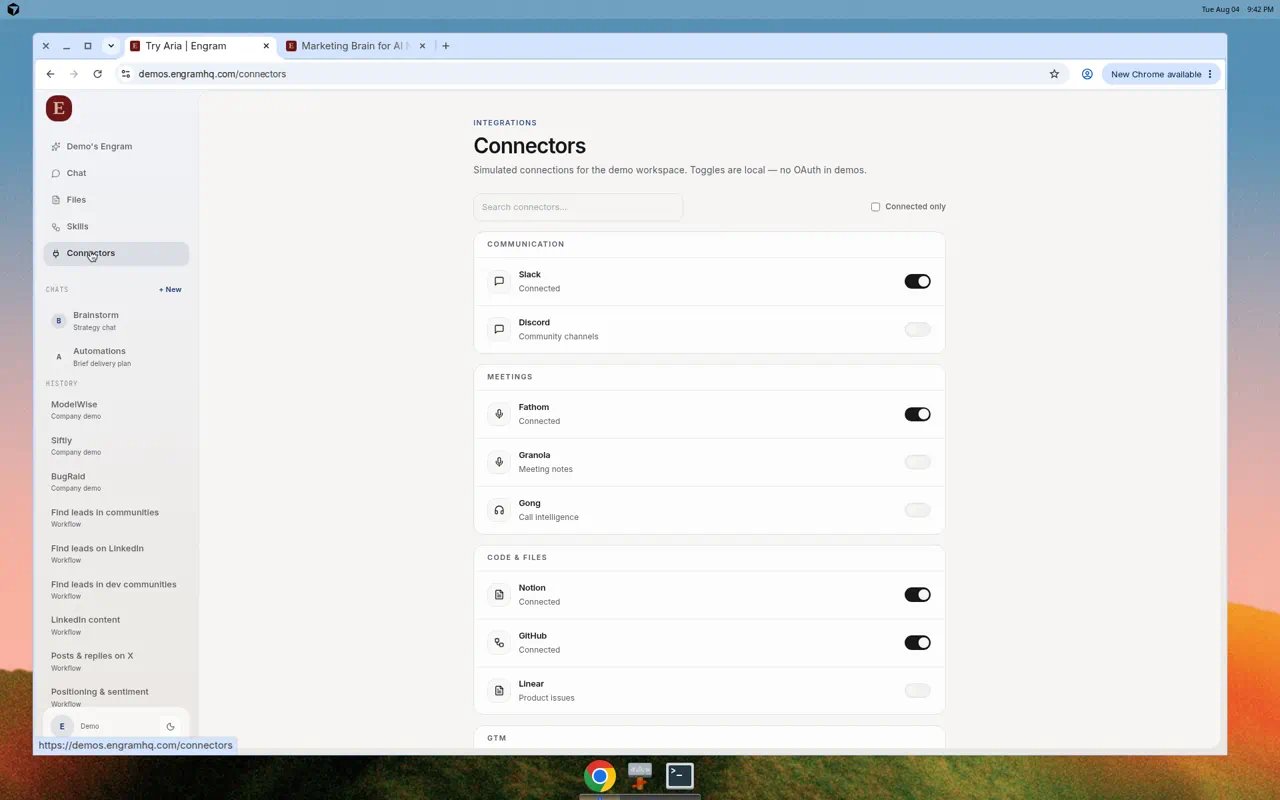Image resolution: width=1280 pixels, height=800 pixels.
Task: Turn off the Notion connector toggle
Action: (x=917, y=595)
